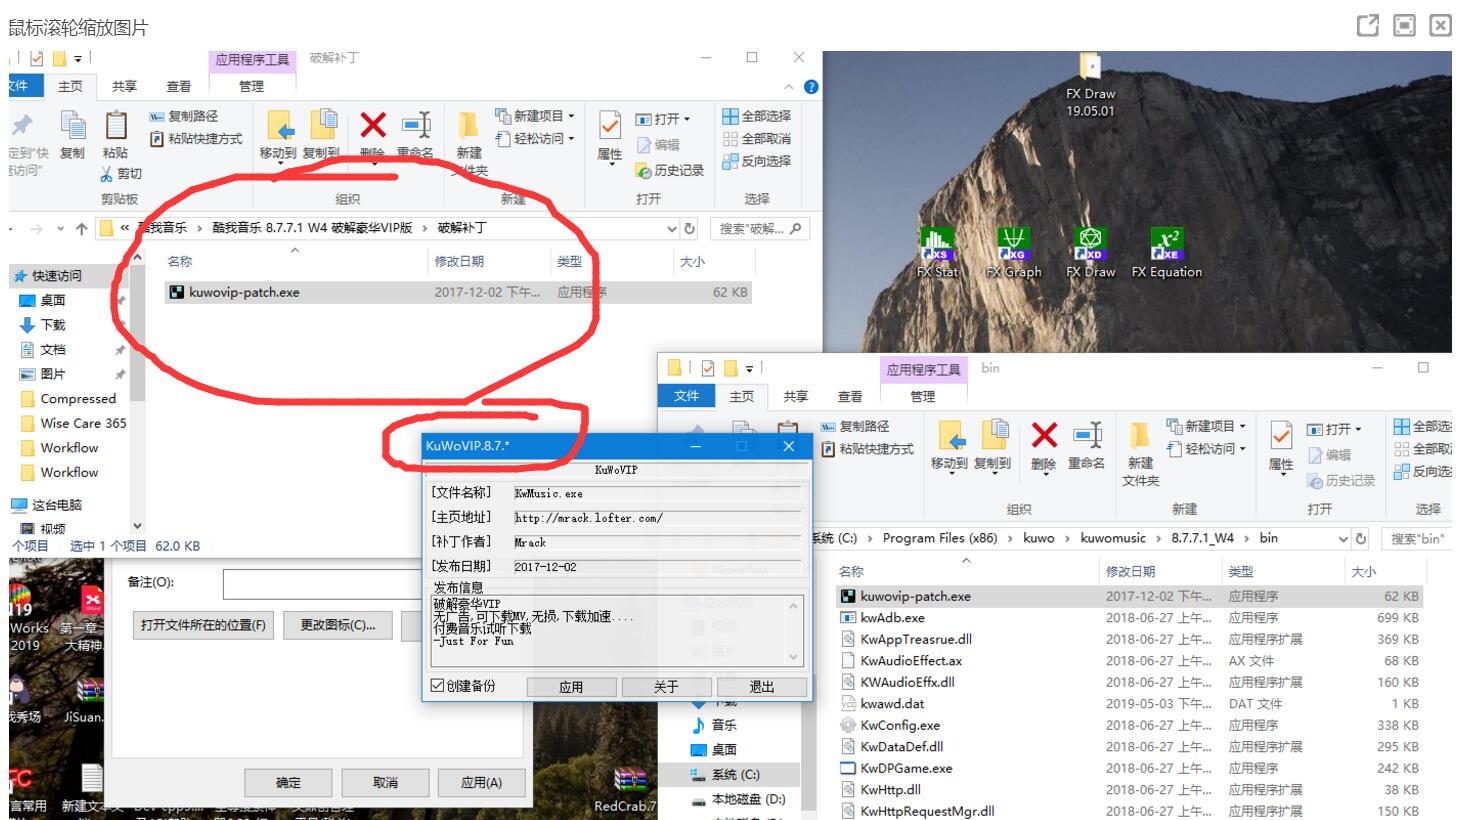
Task: Sort by 修改日期 column in bin window
Action: pos(1130,571)
